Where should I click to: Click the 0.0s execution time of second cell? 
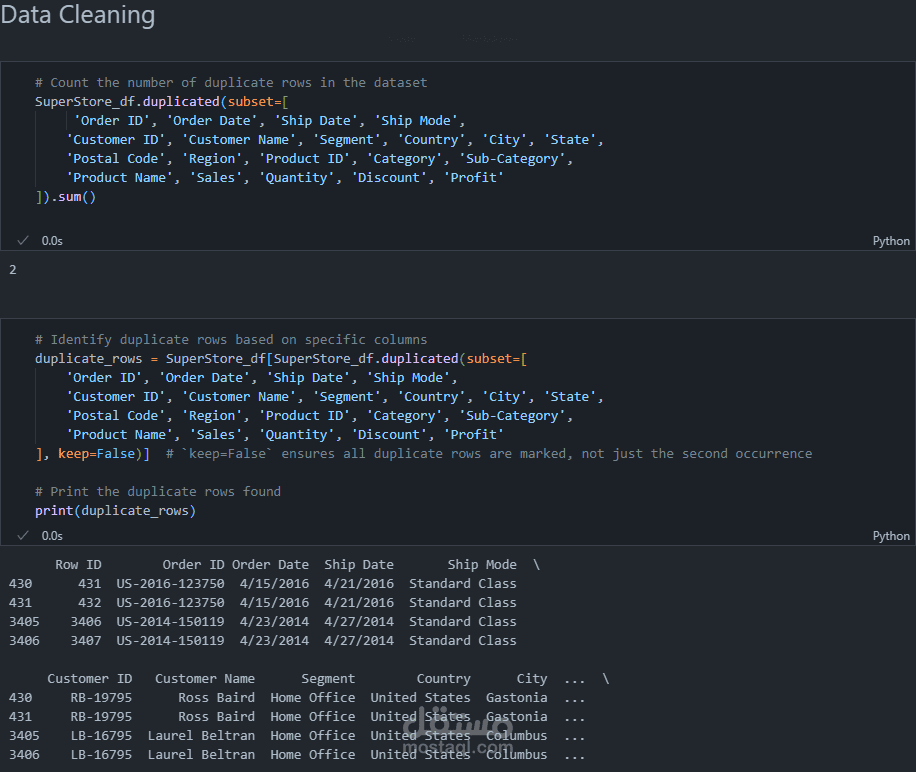click(x=51, y=535)
